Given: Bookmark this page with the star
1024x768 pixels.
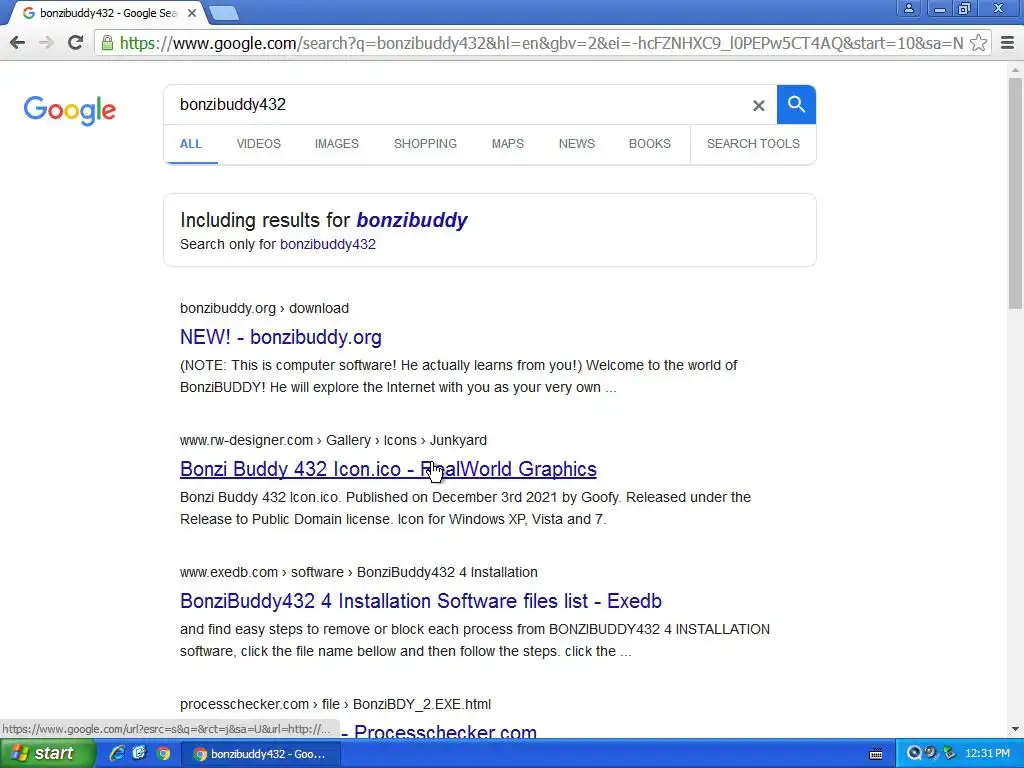Looking at the screenshot, I should [x=978, y=43].
